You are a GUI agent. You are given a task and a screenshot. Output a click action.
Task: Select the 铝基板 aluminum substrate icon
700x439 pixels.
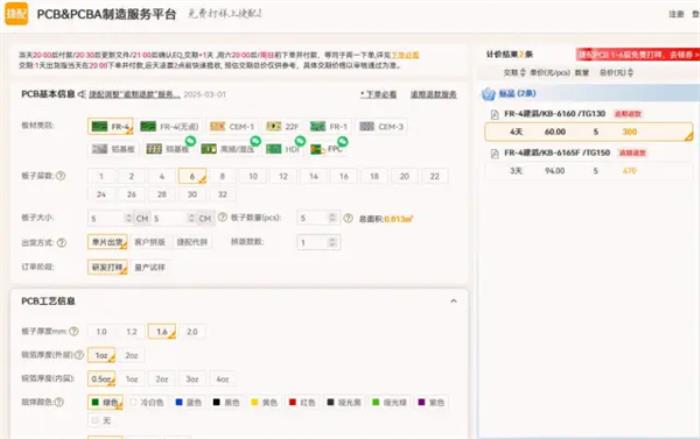(100, 149)
